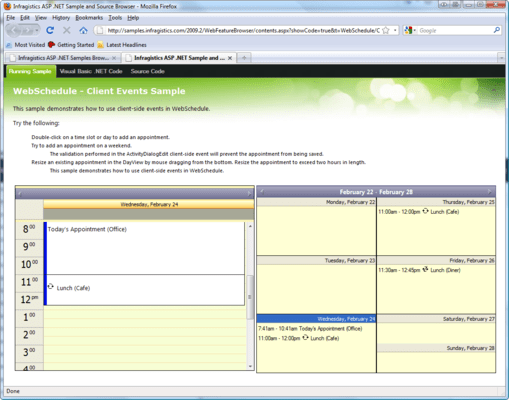Select the 2:00 time slot row
The width and height of the screenshot is (509, 400).
tap(145, 336)
